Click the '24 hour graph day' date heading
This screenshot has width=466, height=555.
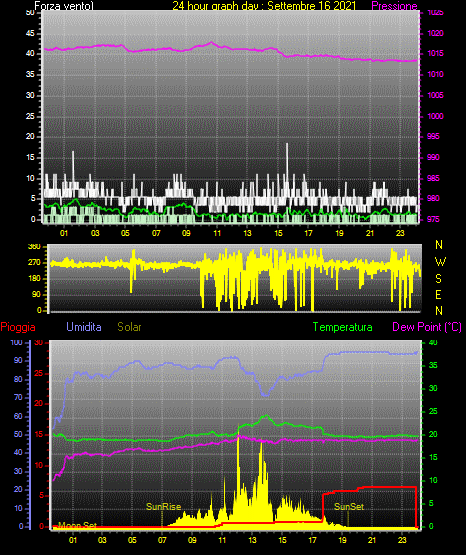(x=264, y=6)
